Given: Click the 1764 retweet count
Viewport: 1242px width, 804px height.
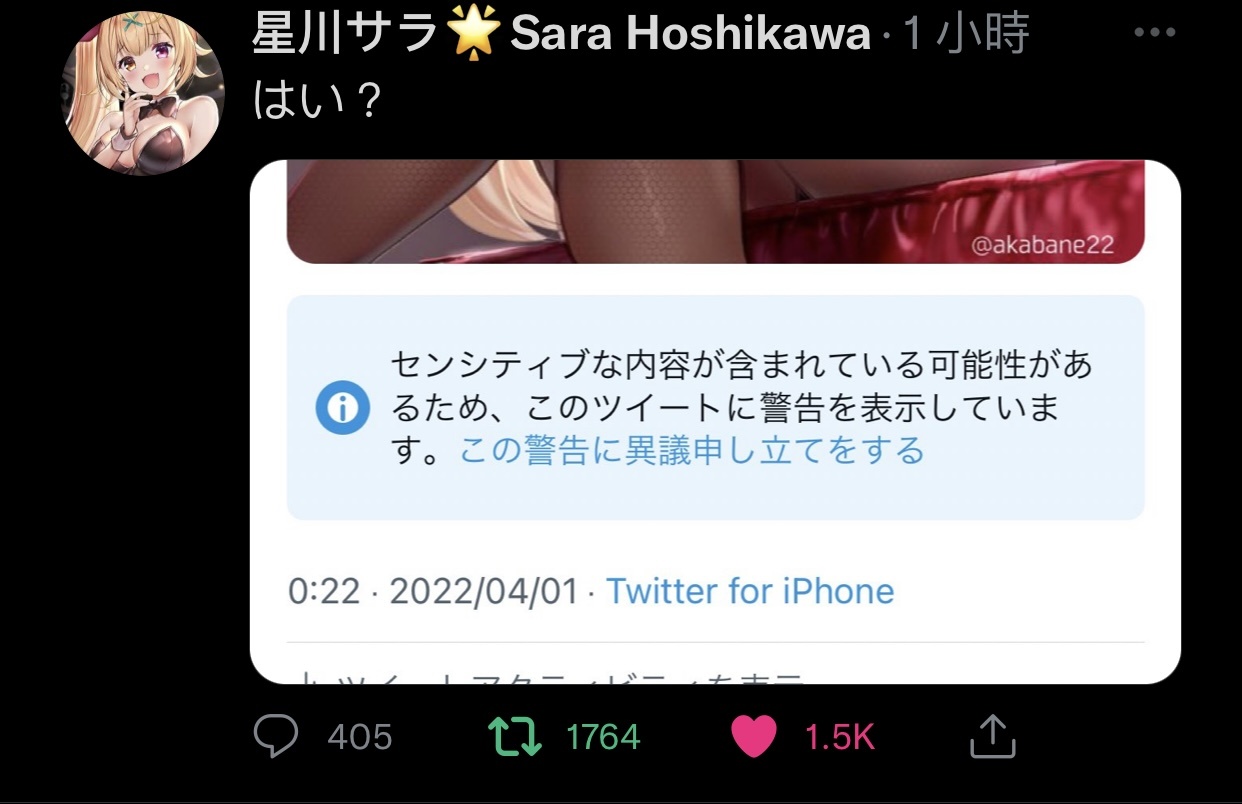Looking at the screenshot, I should tap(603, 738).
